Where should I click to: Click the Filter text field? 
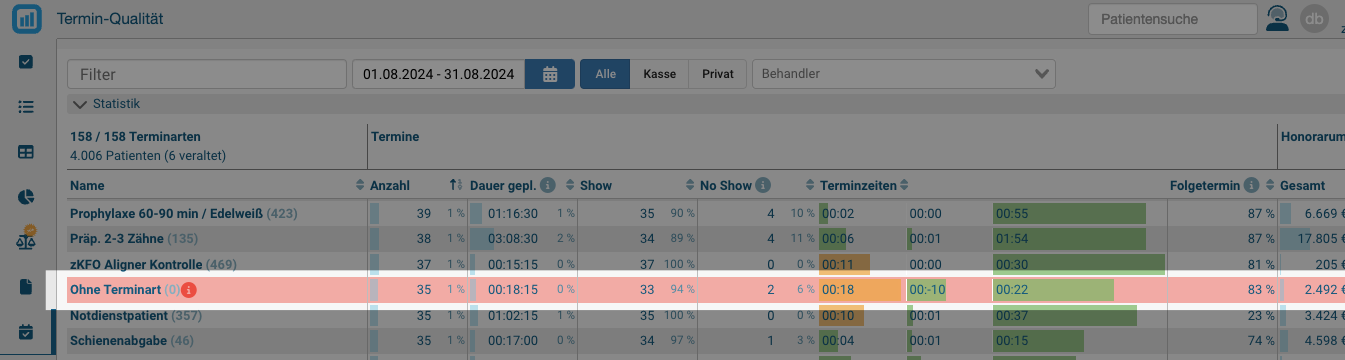(207, 74)
